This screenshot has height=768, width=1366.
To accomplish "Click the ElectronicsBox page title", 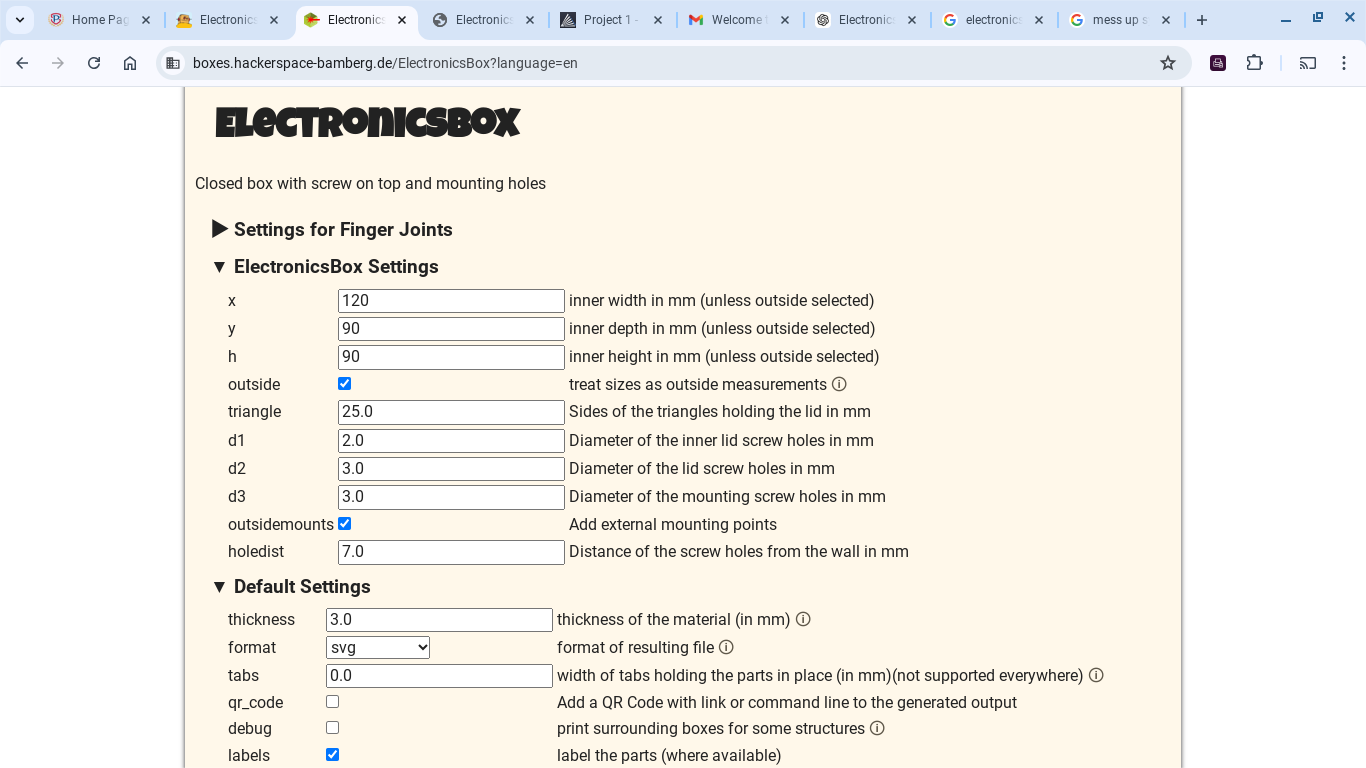I will (368, 123).
